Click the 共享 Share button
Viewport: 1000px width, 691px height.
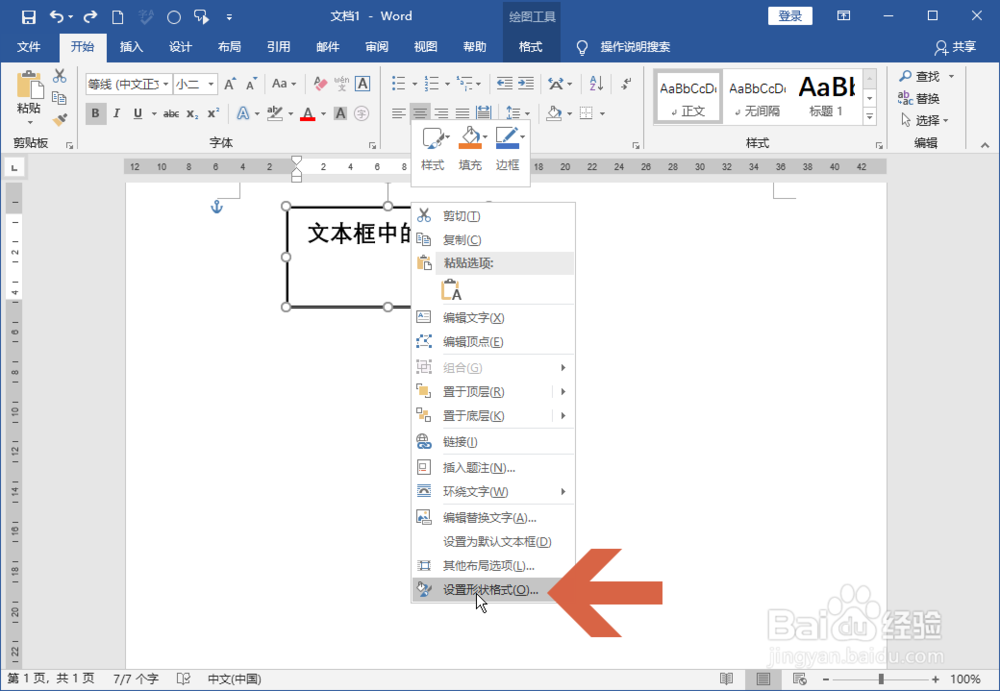955,47
